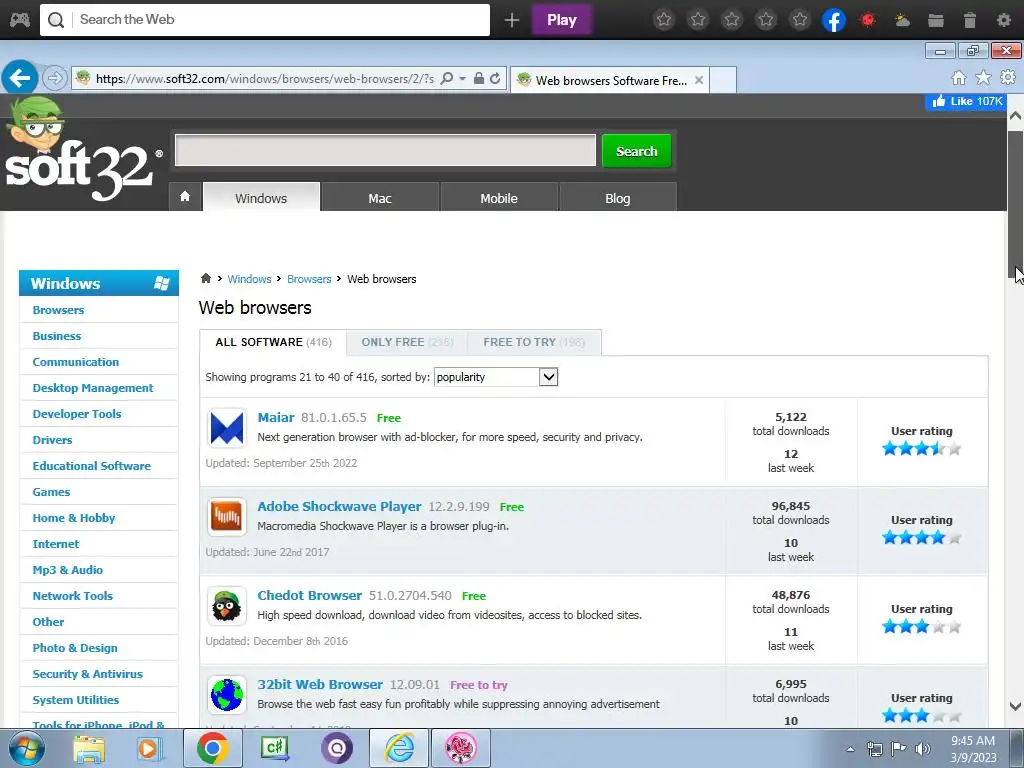Open the Developer Tools category

[77, 413]
